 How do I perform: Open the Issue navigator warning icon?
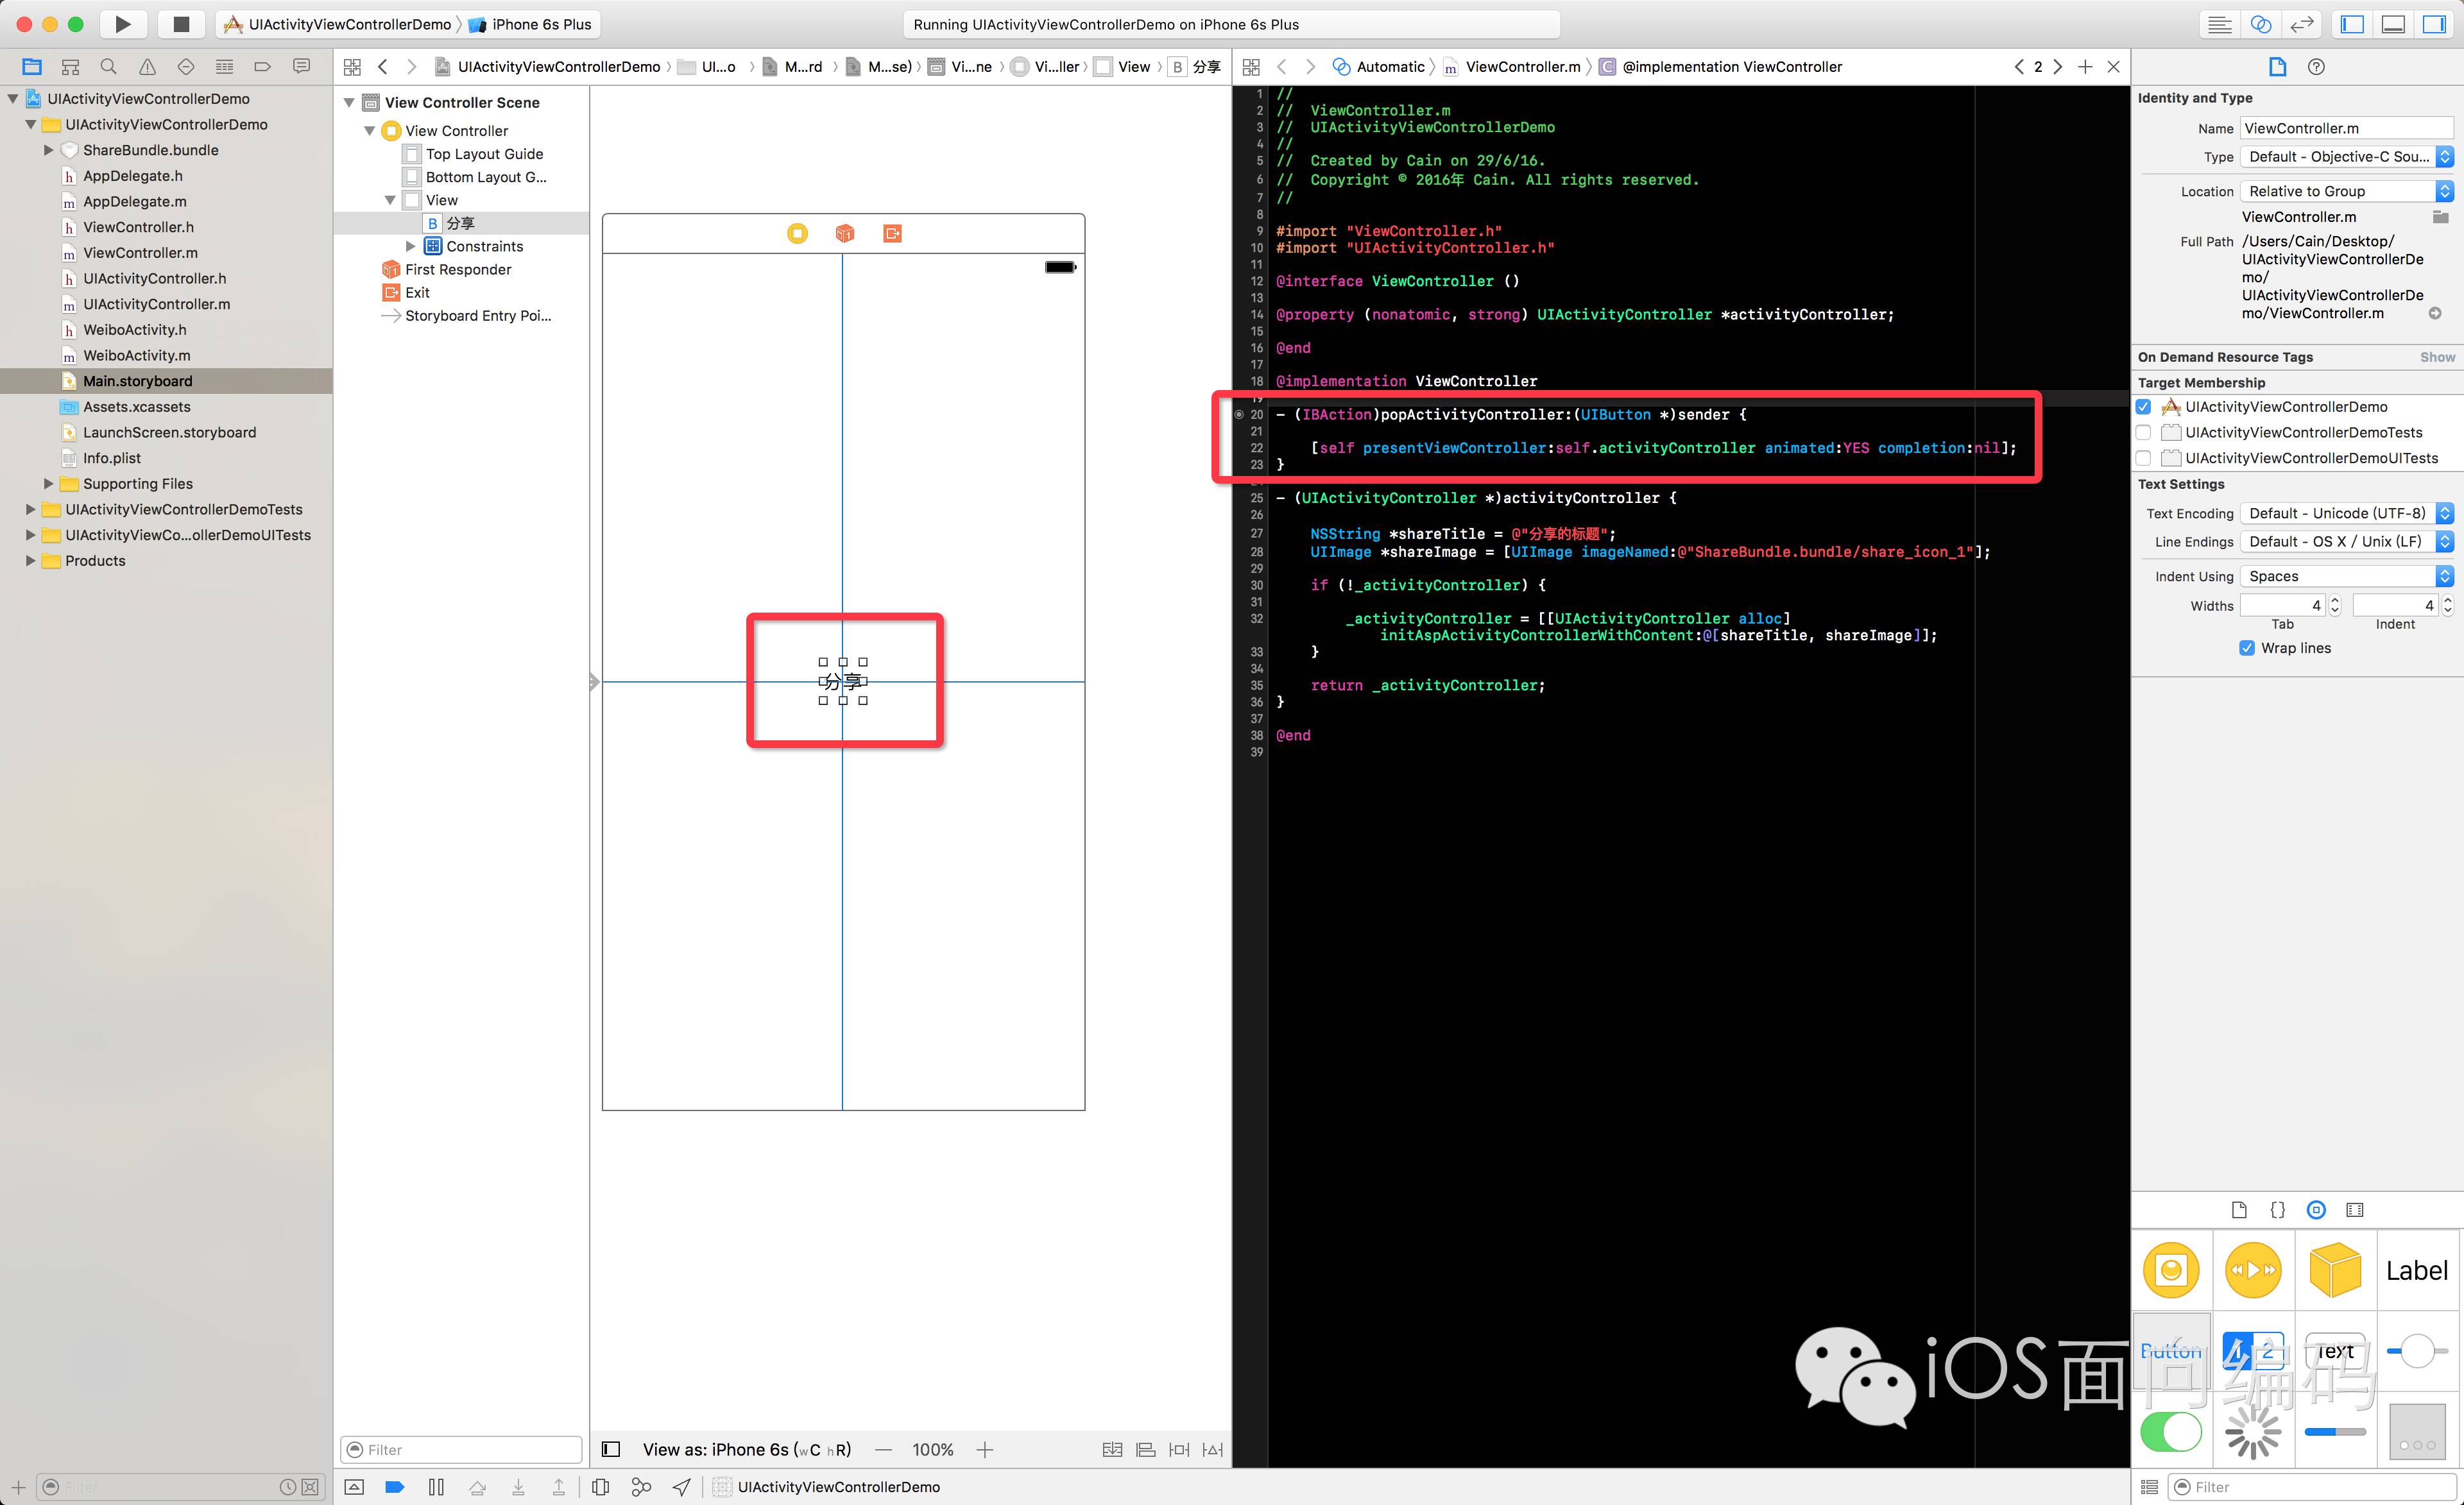pyautogui.click(x=147, y=67)
